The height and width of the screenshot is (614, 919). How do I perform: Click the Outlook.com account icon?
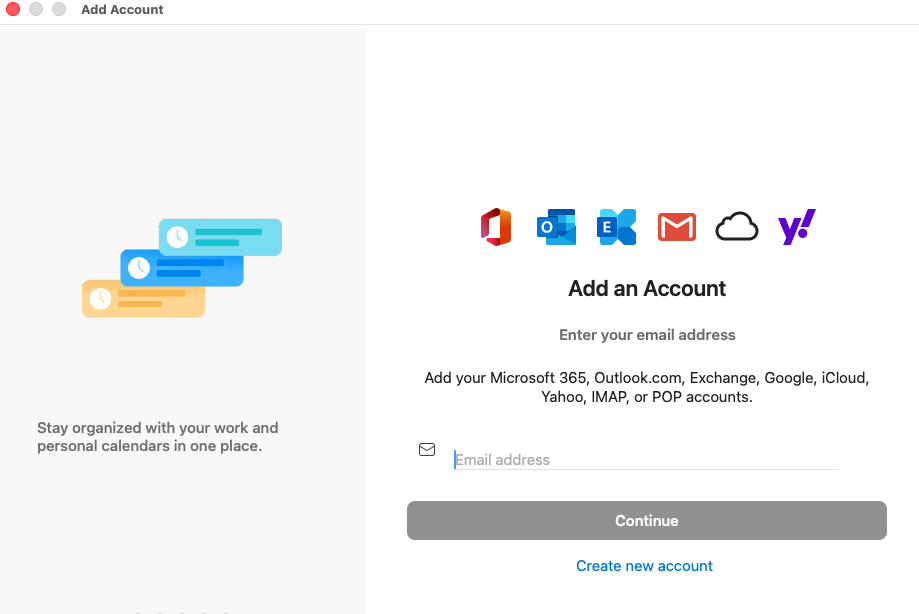(556, 227)
